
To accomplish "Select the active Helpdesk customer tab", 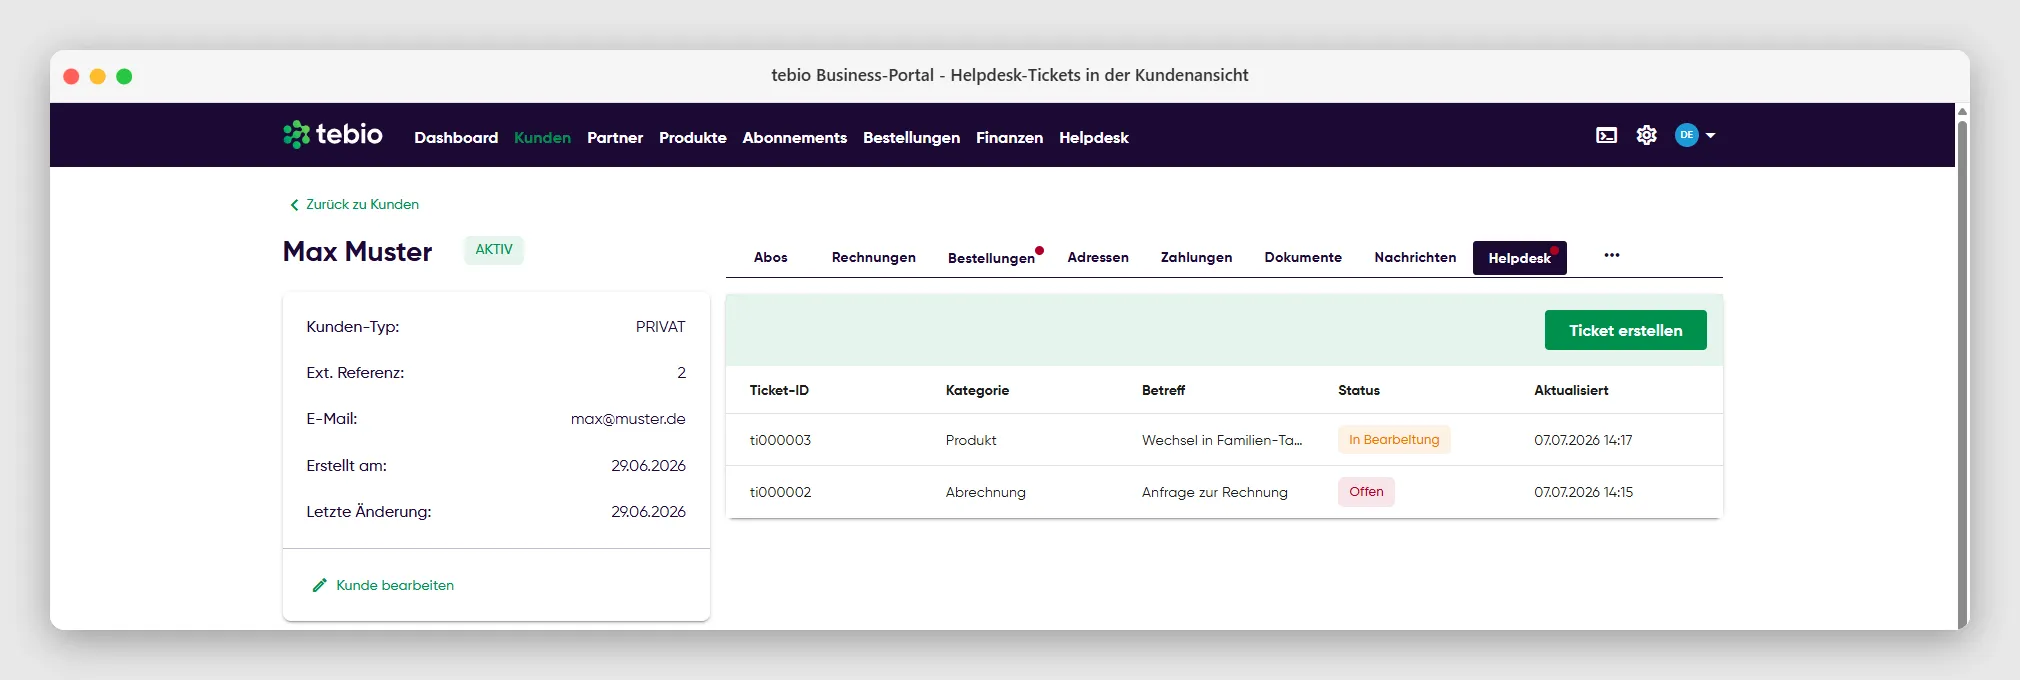I will 1520,258.
